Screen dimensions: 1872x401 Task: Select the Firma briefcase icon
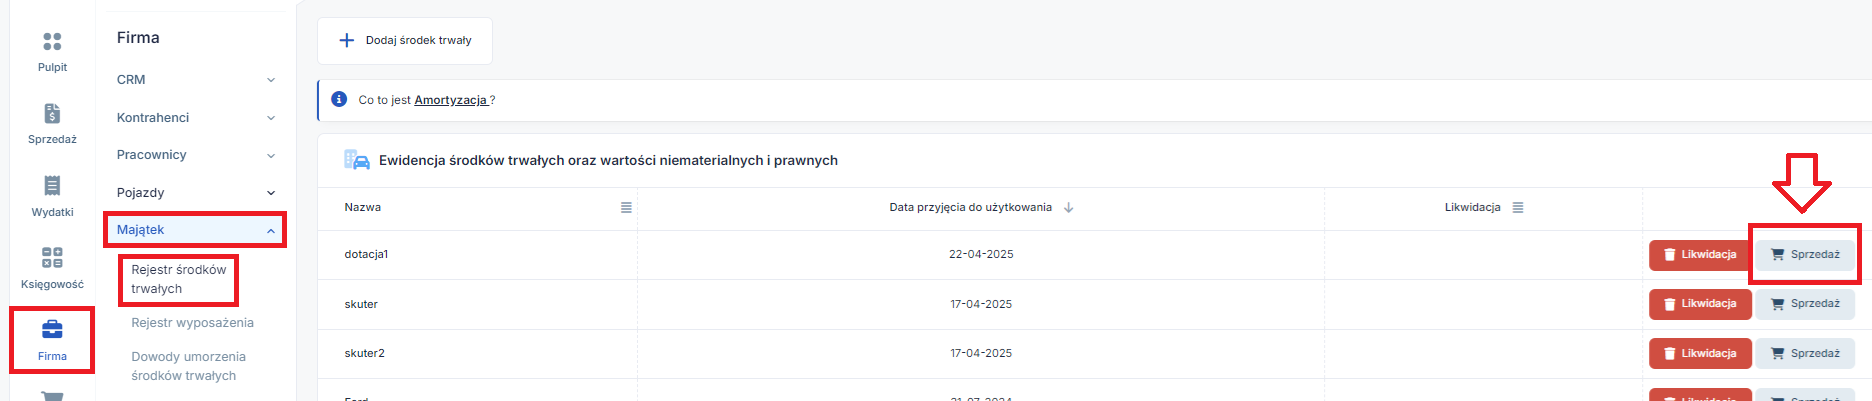tap(52, 330)
